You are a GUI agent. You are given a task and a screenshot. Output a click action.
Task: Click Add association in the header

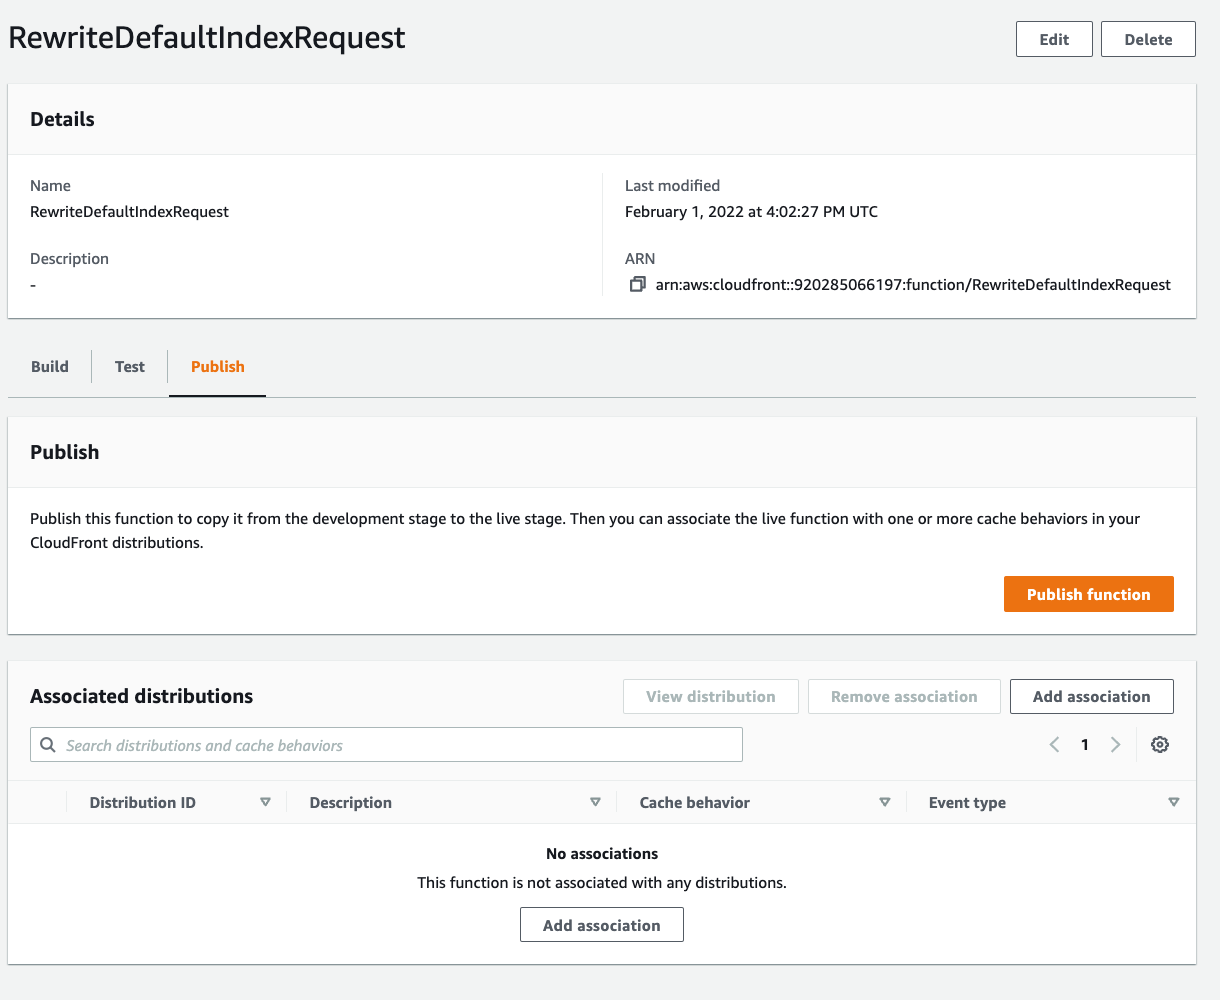coord(1091,696)
